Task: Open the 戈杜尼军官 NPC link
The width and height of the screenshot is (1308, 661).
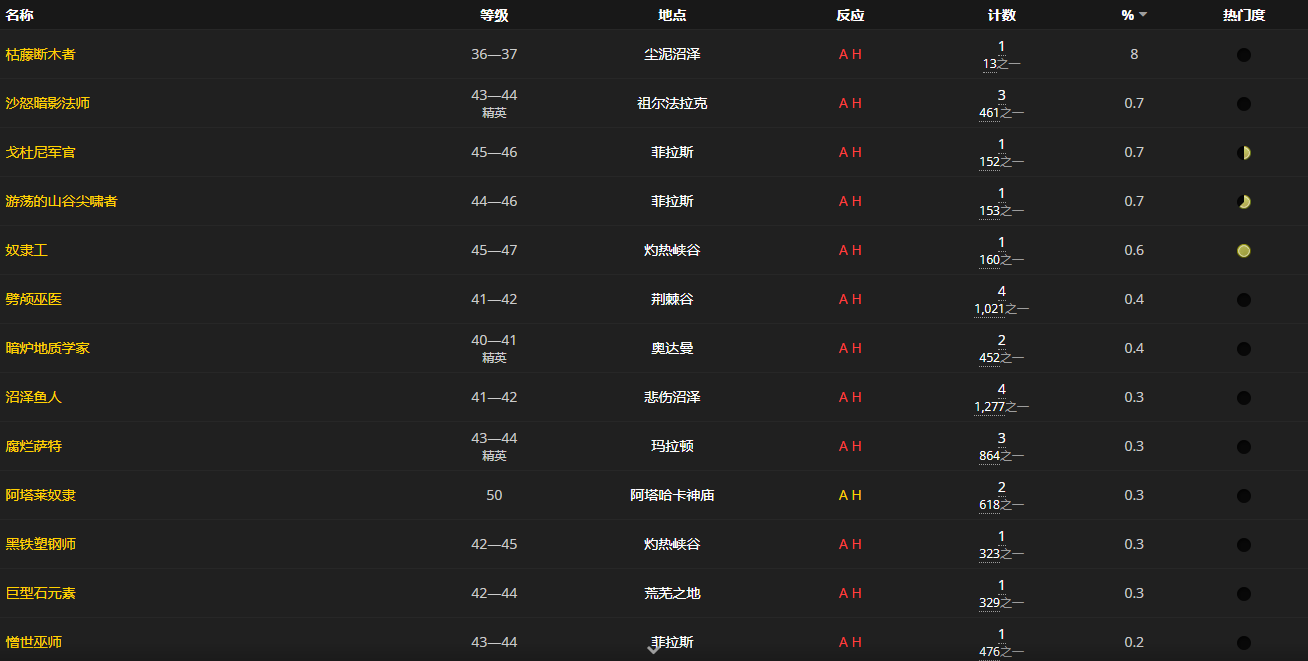Action: 40,152
